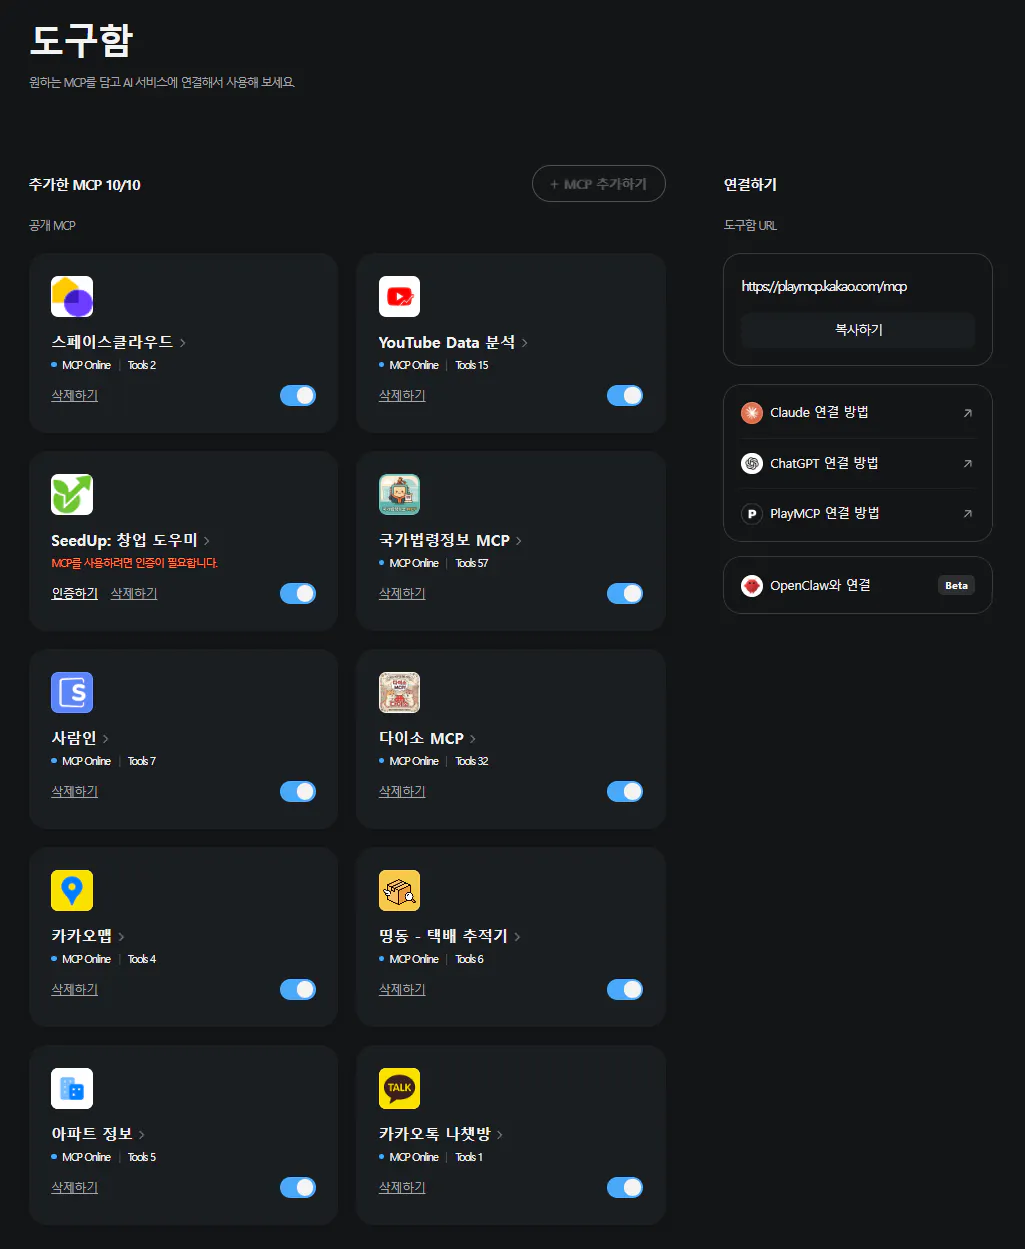Click the 카카오톡 TALK icon
Screen dimensions: 1025x1249
399,1089
